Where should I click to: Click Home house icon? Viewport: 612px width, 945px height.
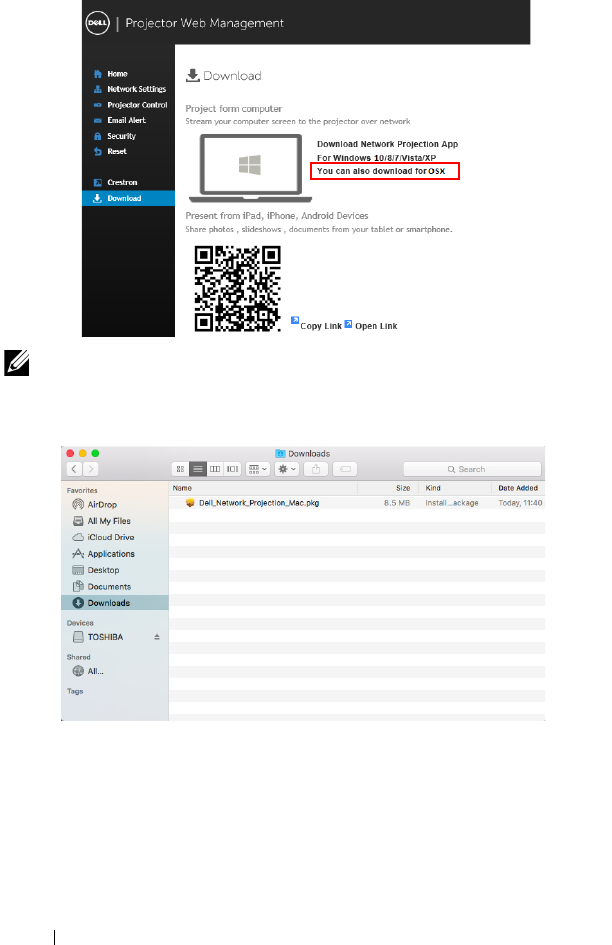tap(98, 74)
